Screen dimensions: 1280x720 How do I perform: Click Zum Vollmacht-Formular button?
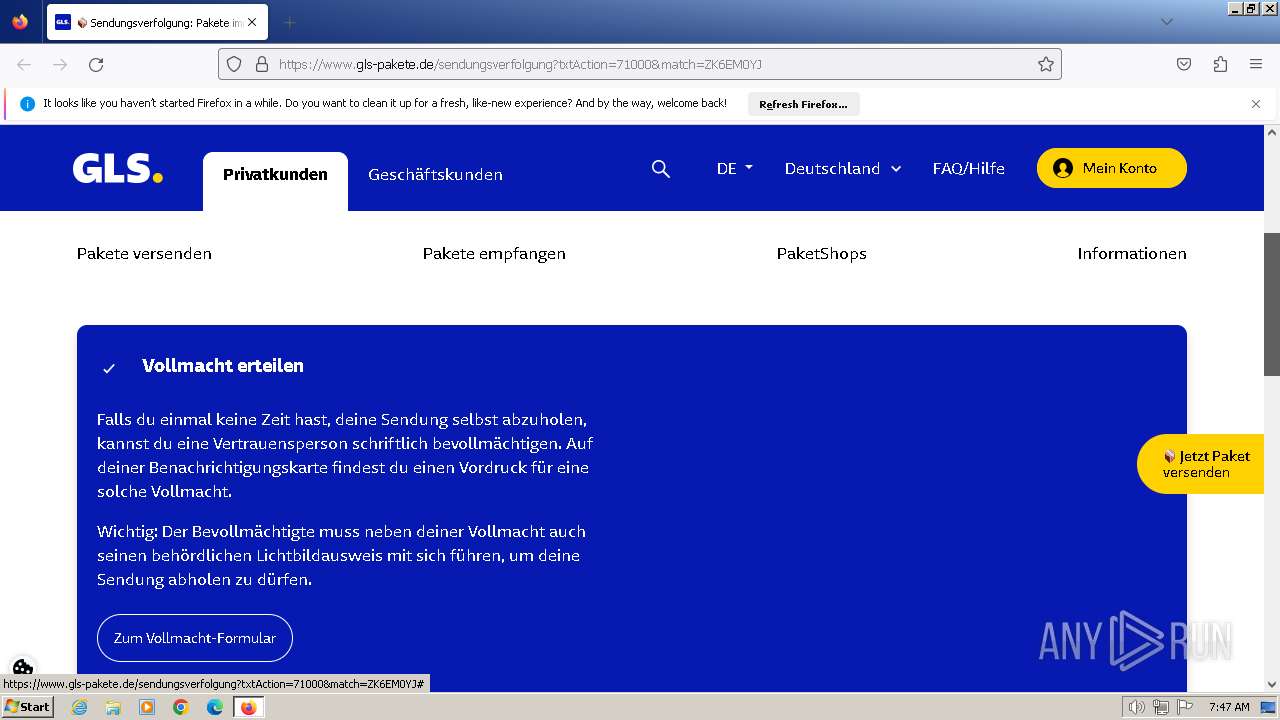click(195, 638)
